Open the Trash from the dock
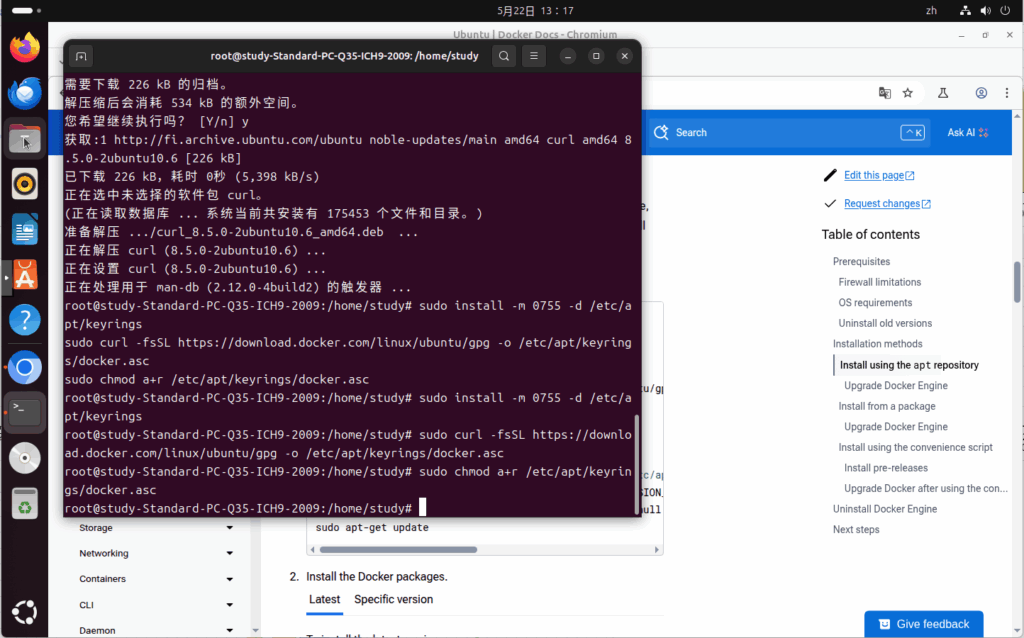Image resolution: width=1024 pixels, height=638 pixels. pos(25,503)
